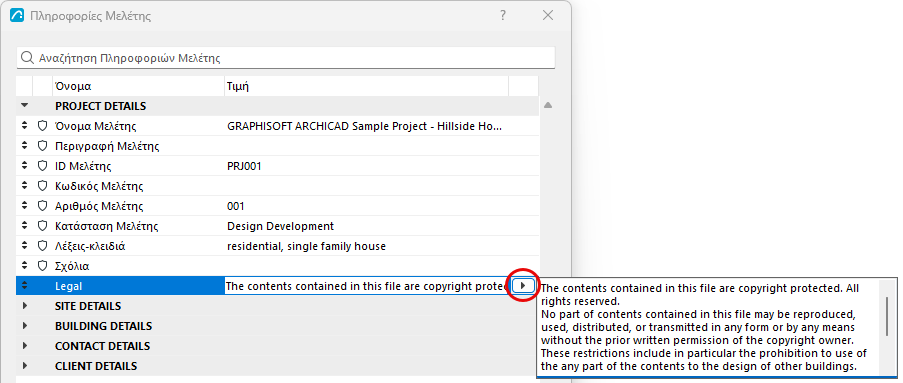Click the empty Σχόλια value cell
The height and width of the screenshot is (383, 903).
(366, 266)
